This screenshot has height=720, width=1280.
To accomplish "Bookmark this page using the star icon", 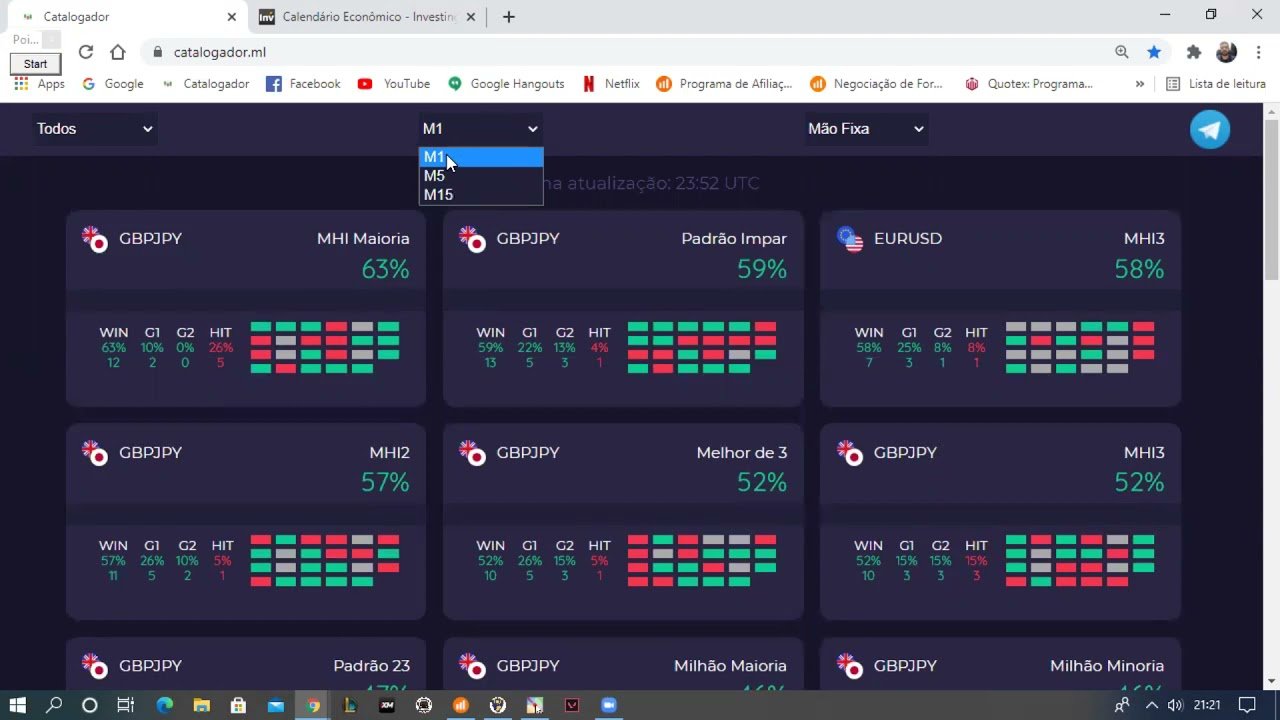I will point(1155,52).
